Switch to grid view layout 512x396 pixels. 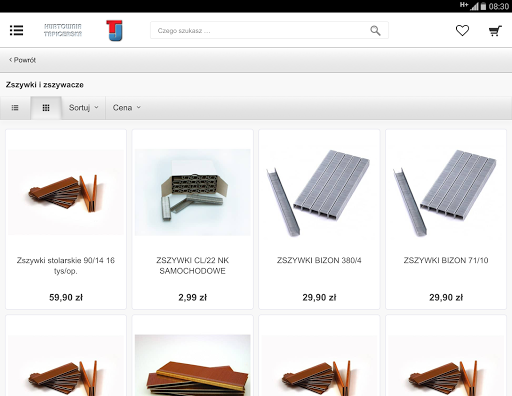(46, 108)
